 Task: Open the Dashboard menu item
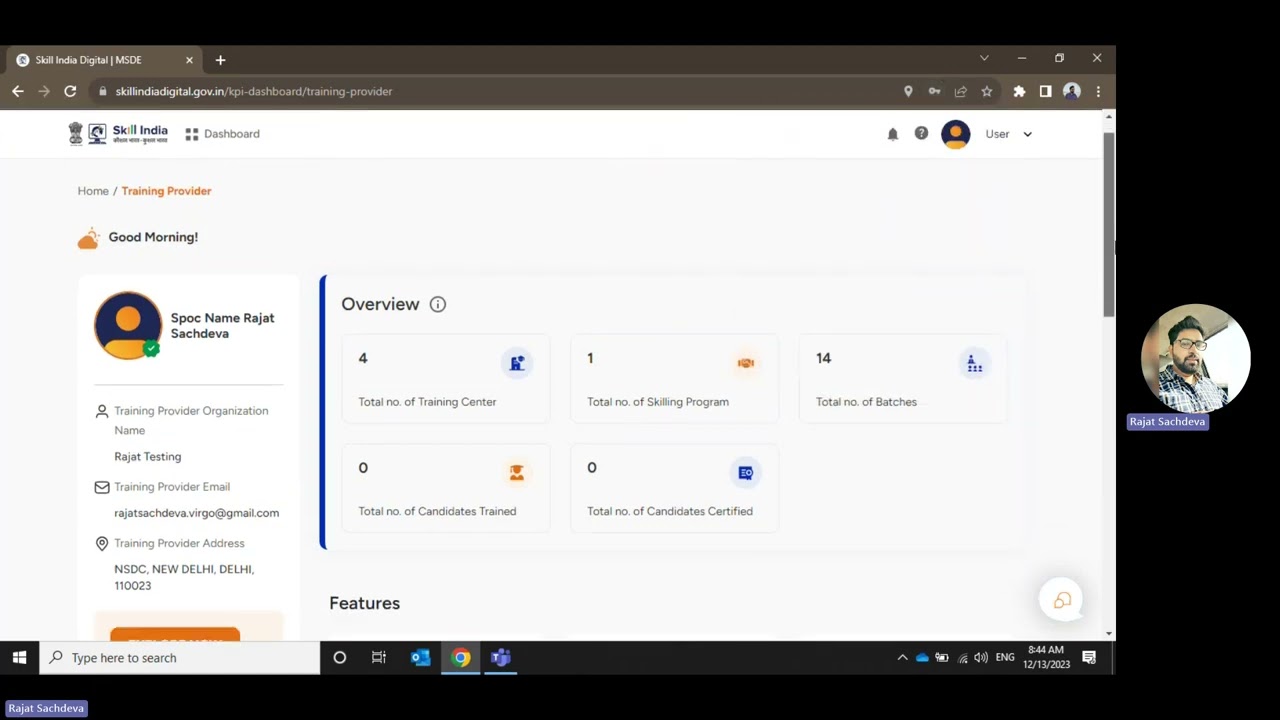click(x=222, y=134)
